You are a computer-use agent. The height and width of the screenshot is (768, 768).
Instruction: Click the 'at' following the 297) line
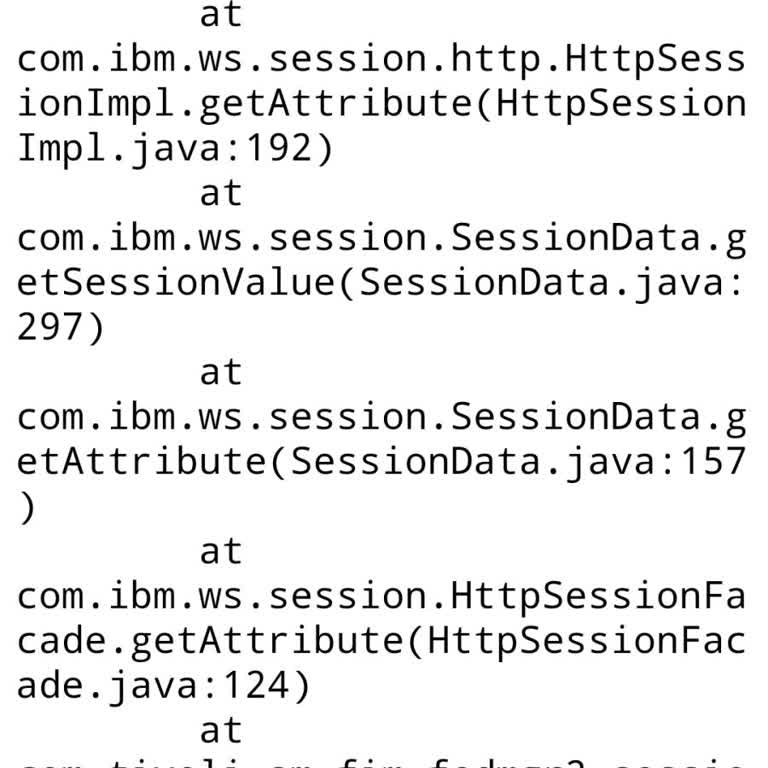tap(221, 373)
